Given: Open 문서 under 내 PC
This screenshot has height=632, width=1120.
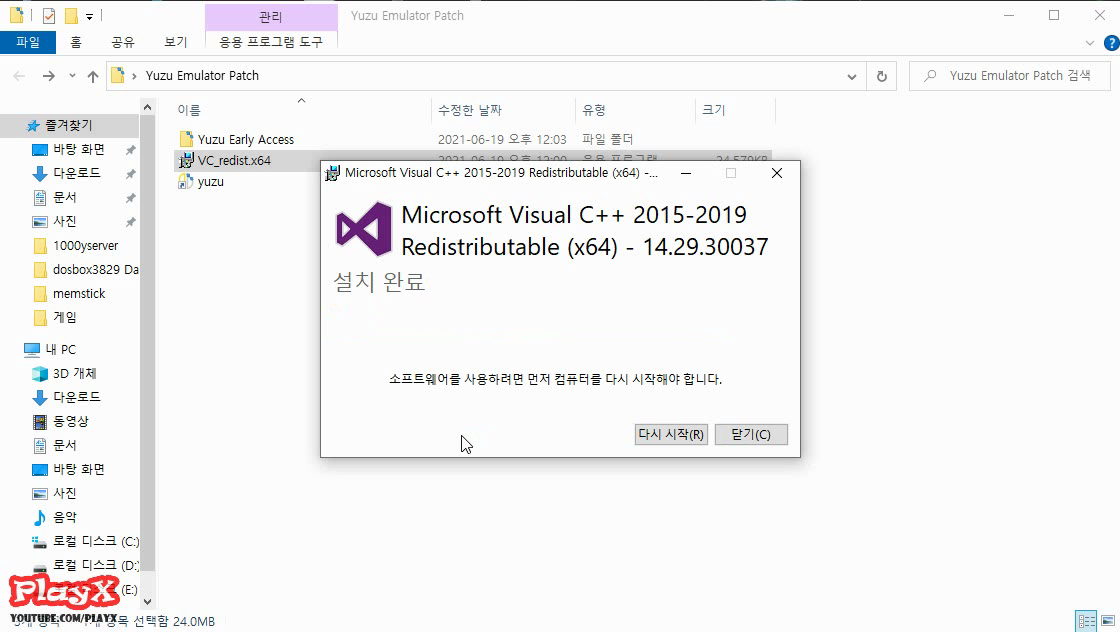Looking at the screenshot, I should tap(64, 445).
